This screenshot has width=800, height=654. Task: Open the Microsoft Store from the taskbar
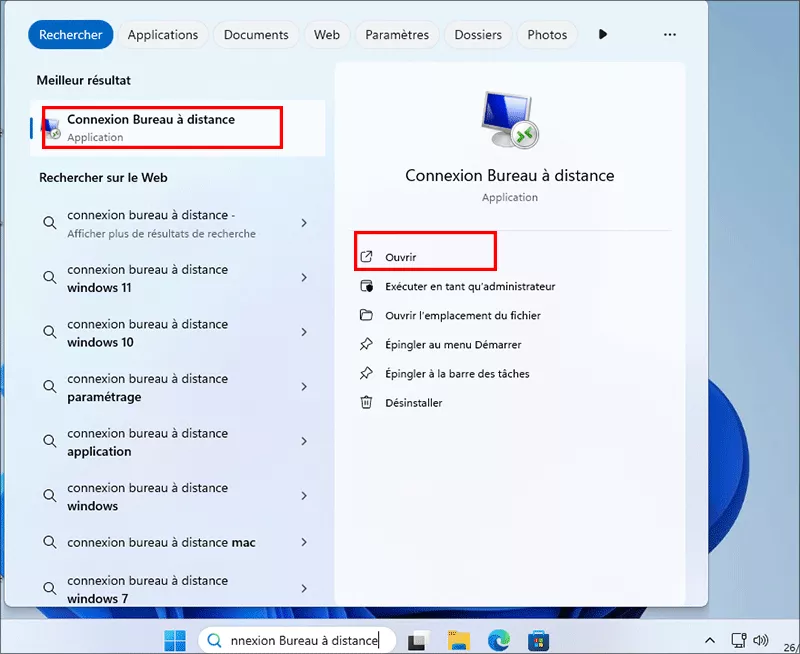coord(540,640)
